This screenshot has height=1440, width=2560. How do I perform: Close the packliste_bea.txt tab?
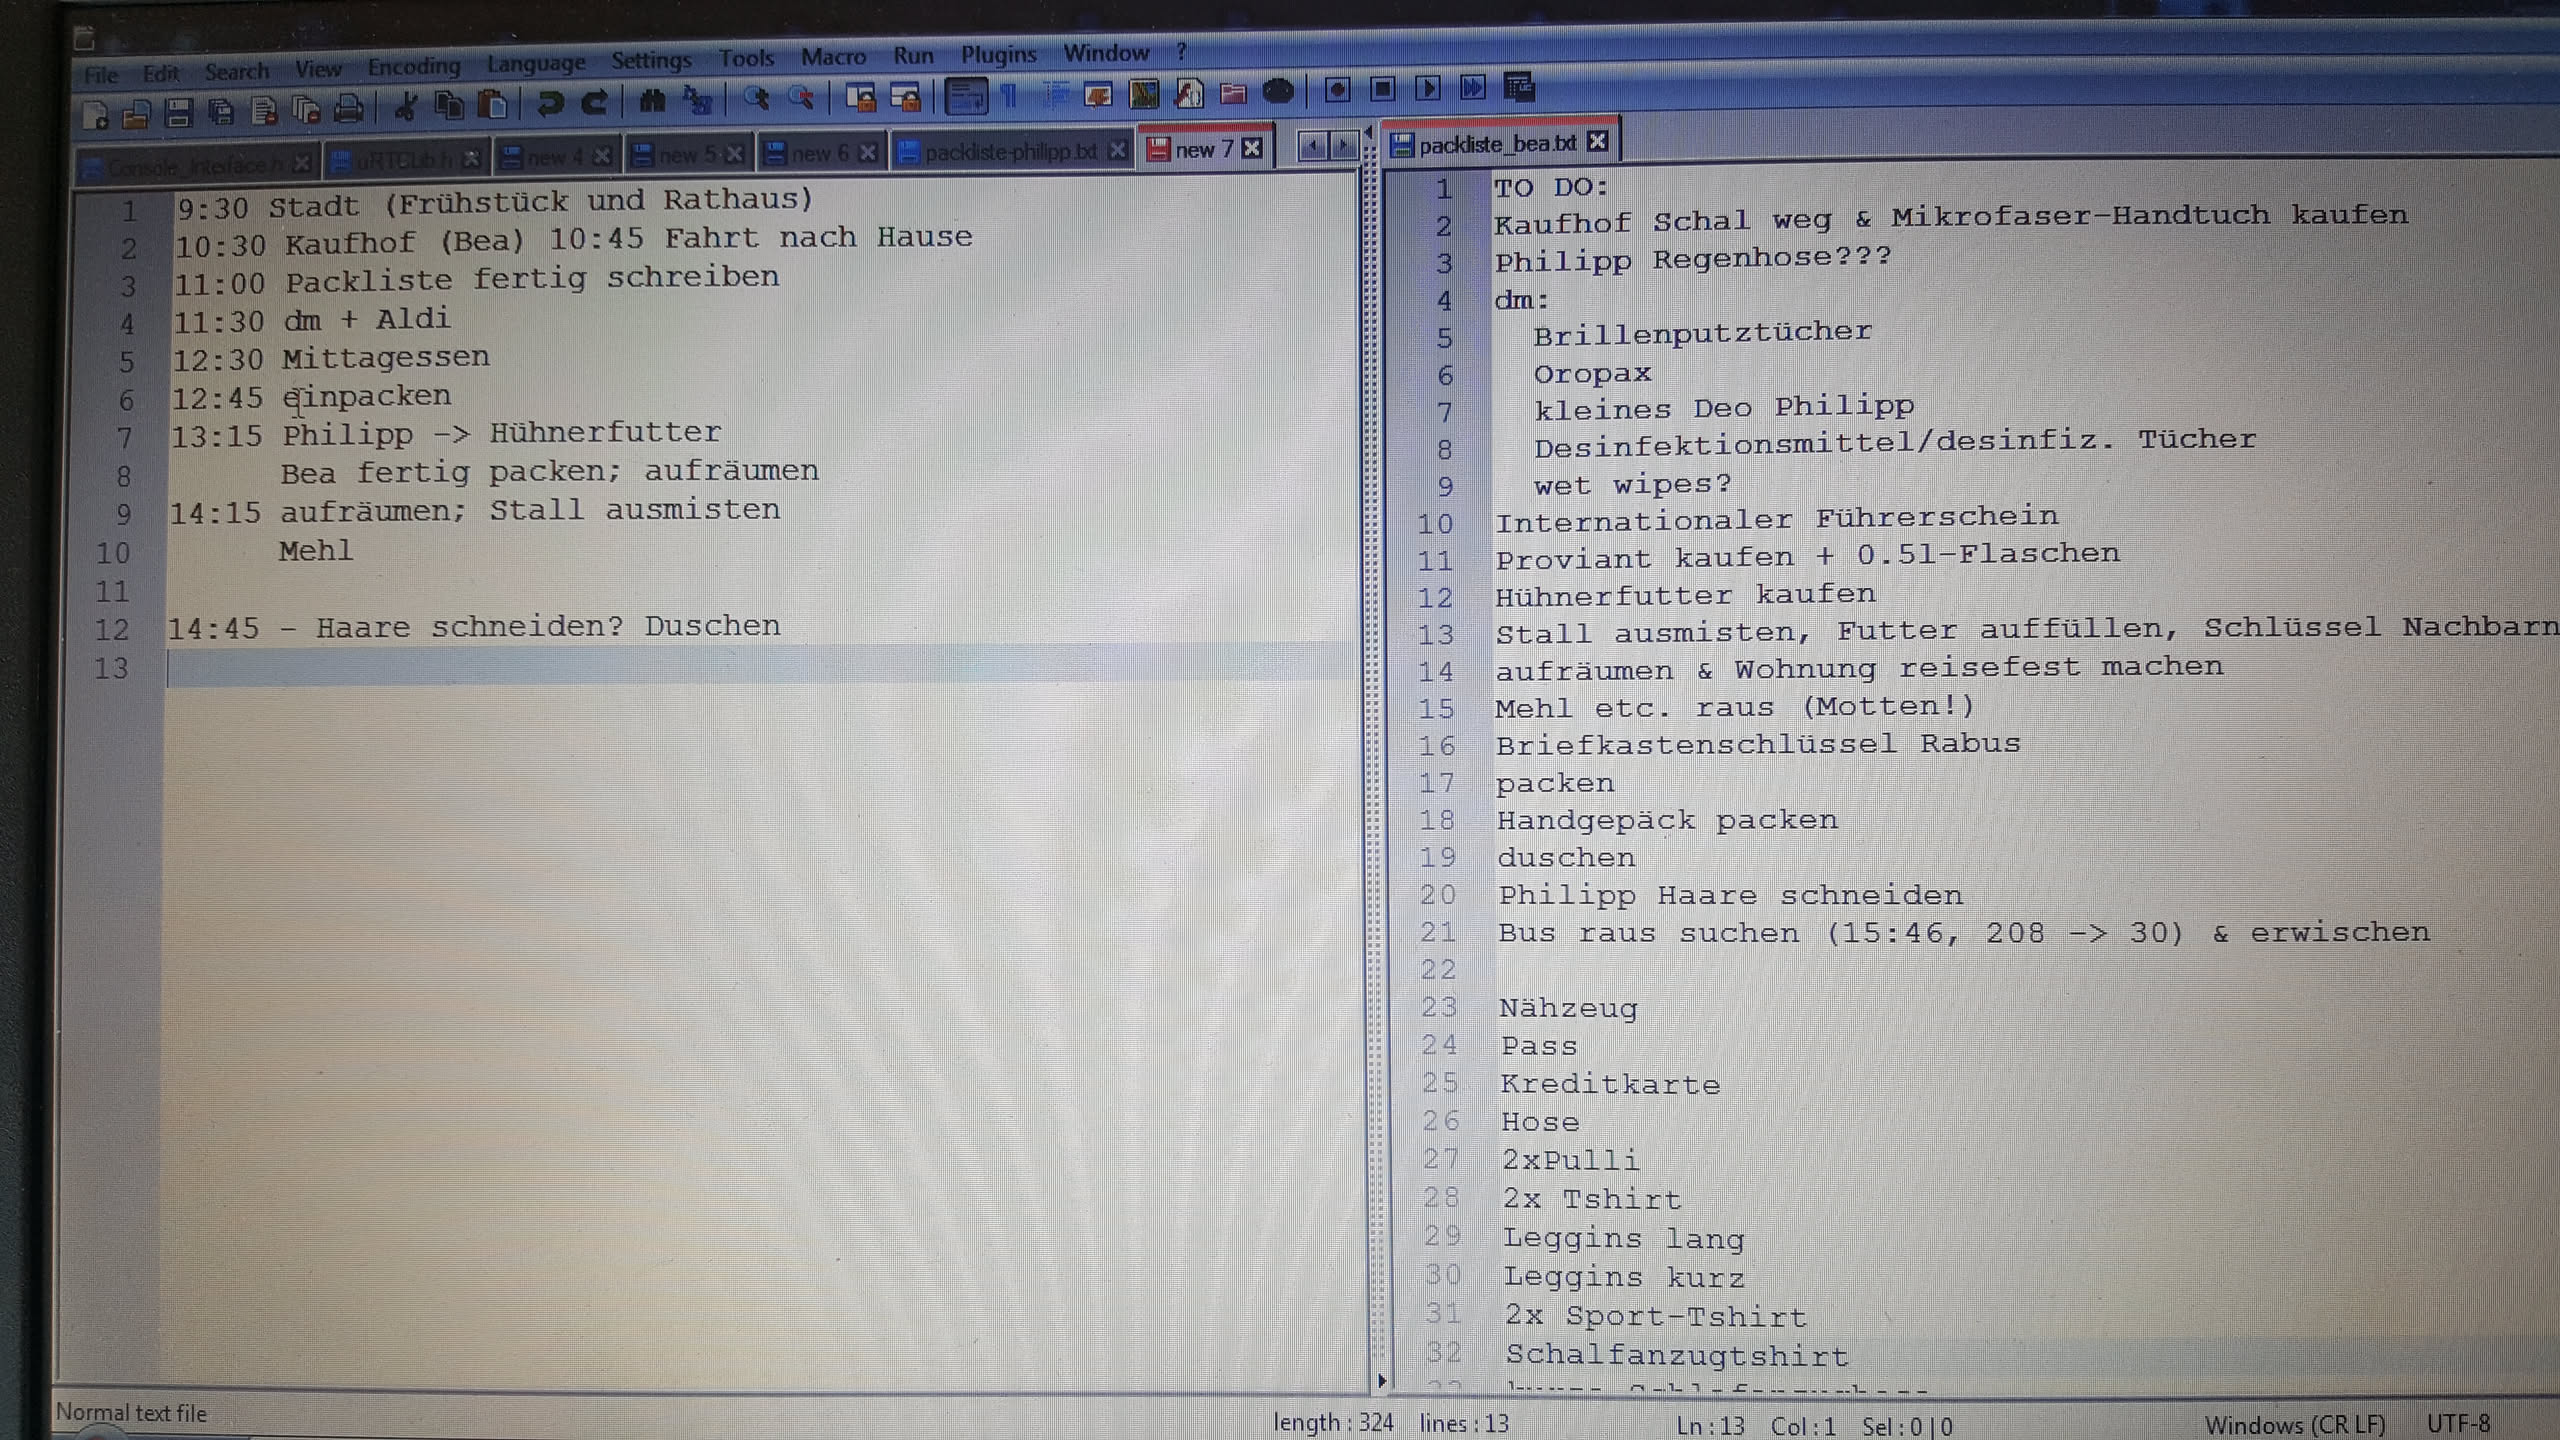pos(1598,142)
